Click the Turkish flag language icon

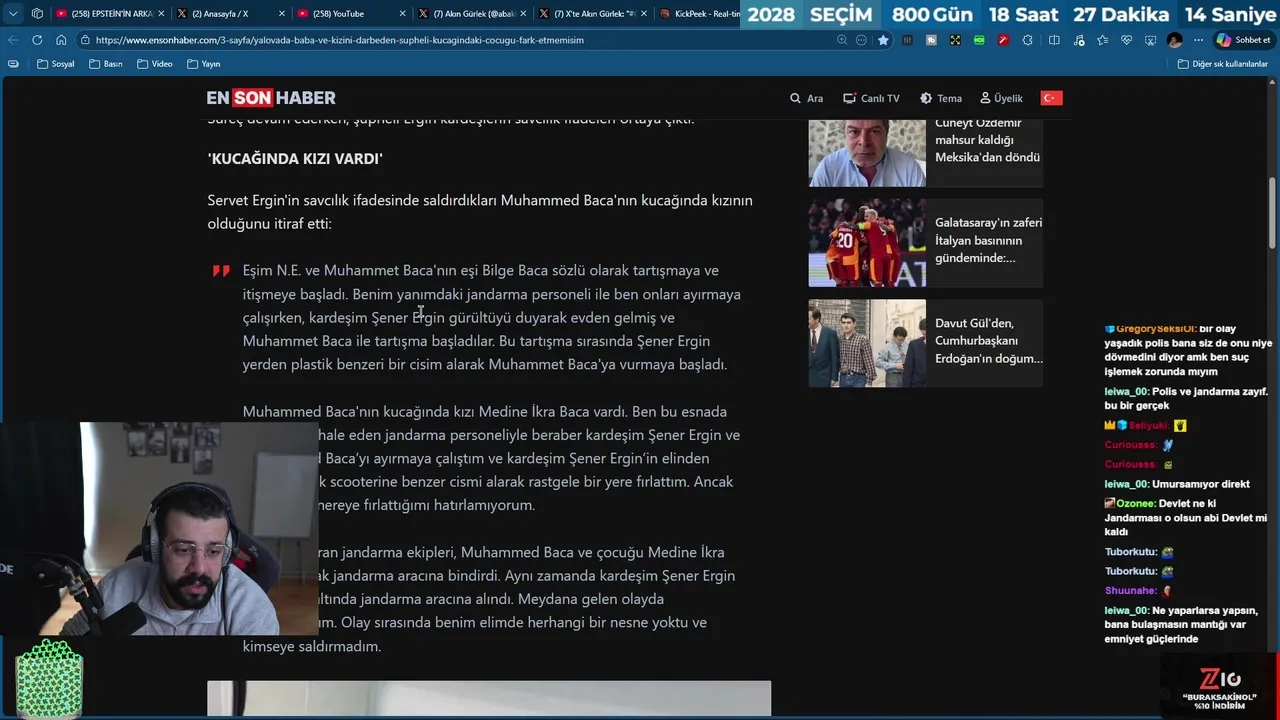[1051, 98]
